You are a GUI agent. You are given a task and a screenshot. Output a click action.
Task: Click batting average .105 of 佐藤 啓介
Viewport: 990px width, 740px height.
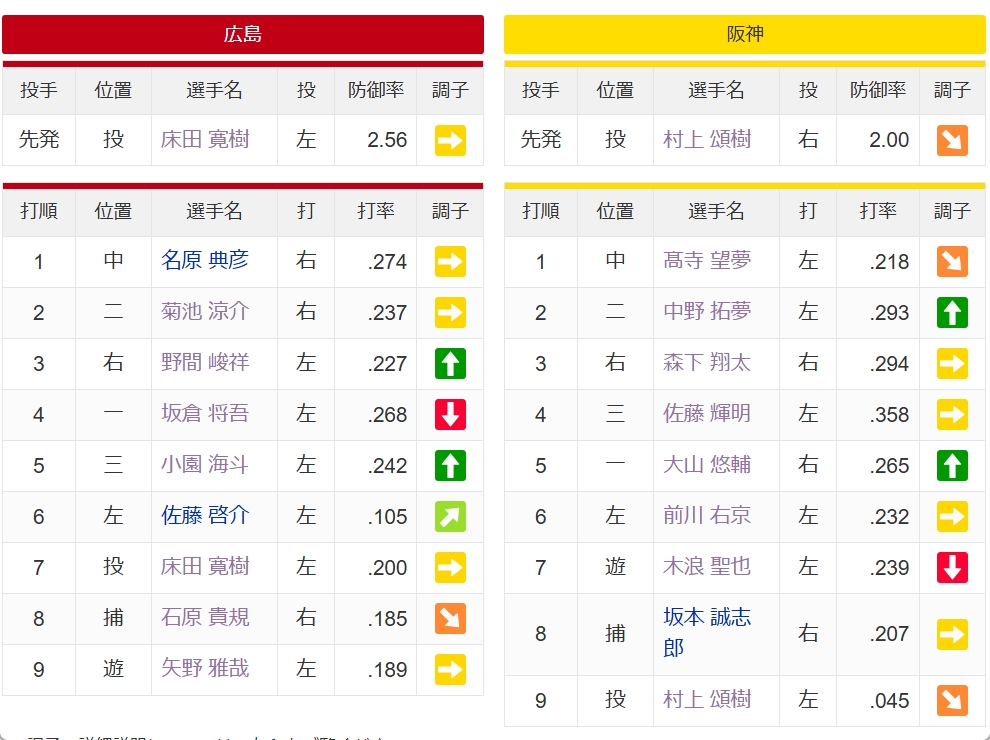click(388, 516)
